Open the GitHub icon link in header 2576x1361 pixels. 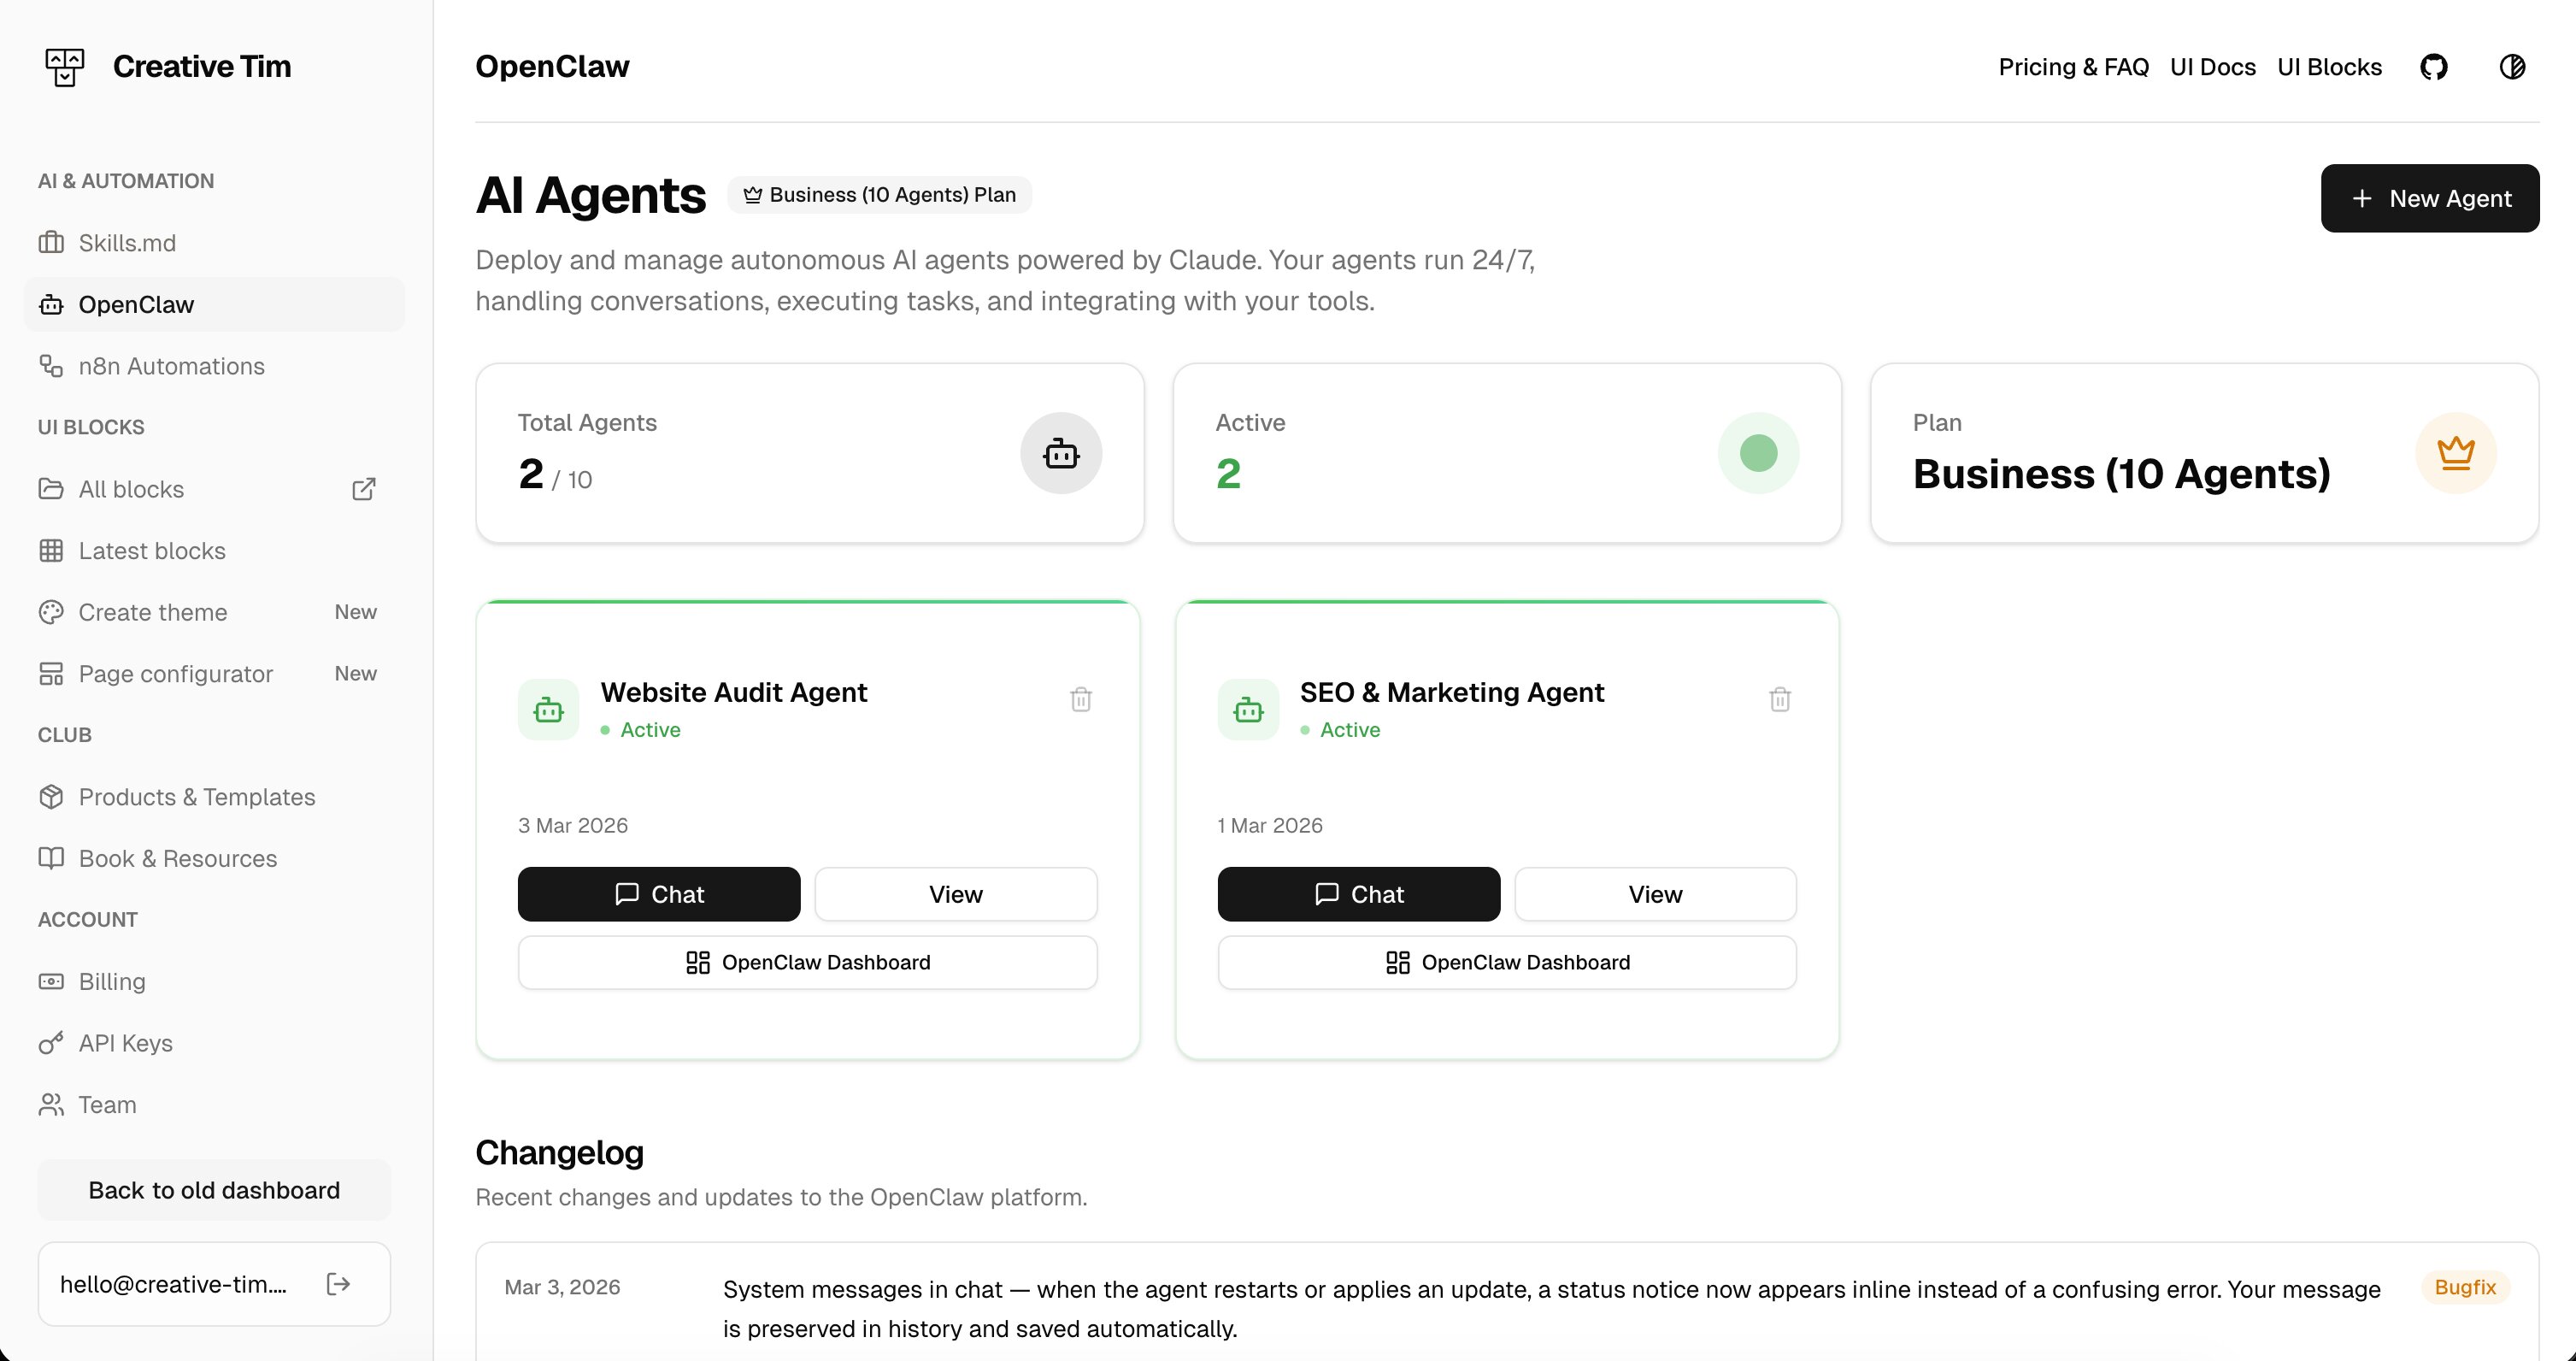[x=2433, y=67]
